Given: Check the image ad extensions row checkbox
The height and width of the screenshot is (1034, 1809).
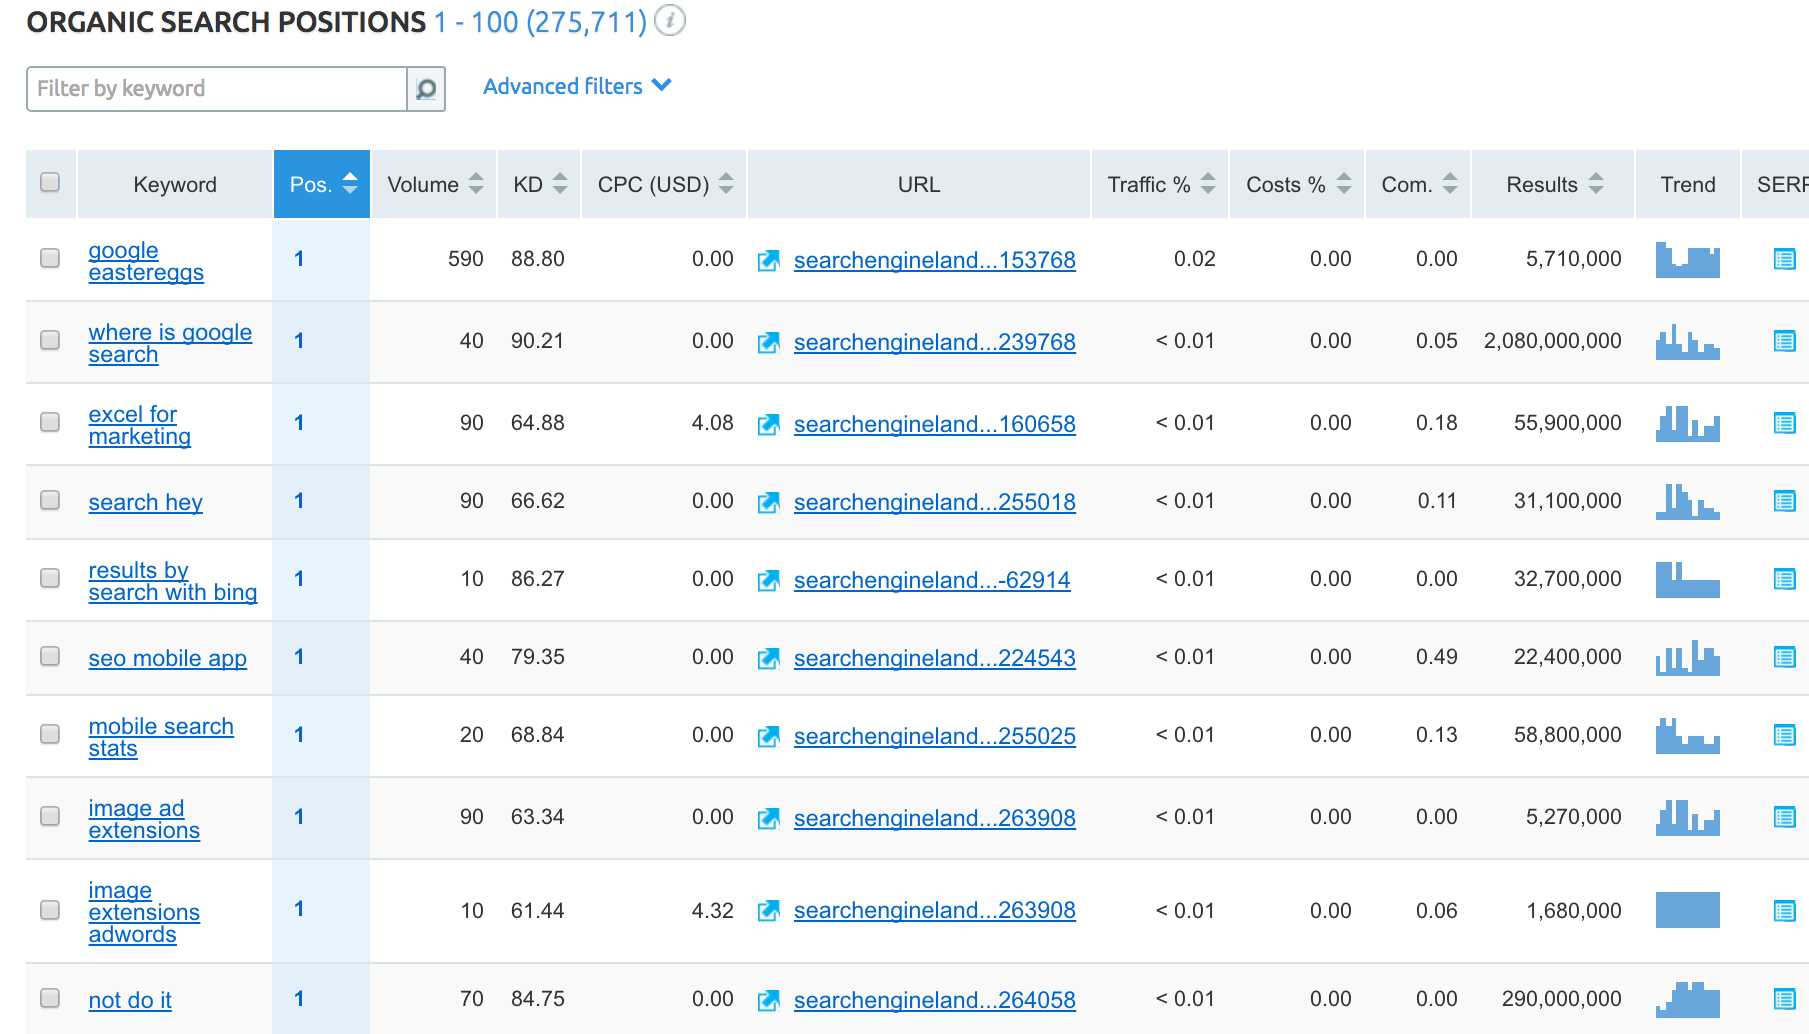Looking at the screenshot, I should [x=50, y=816].
